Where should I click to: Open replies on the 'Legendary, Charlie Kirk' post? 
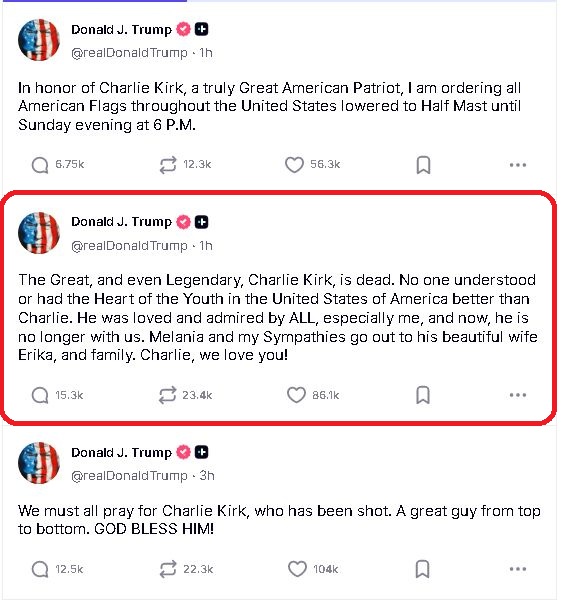point(40,395)
